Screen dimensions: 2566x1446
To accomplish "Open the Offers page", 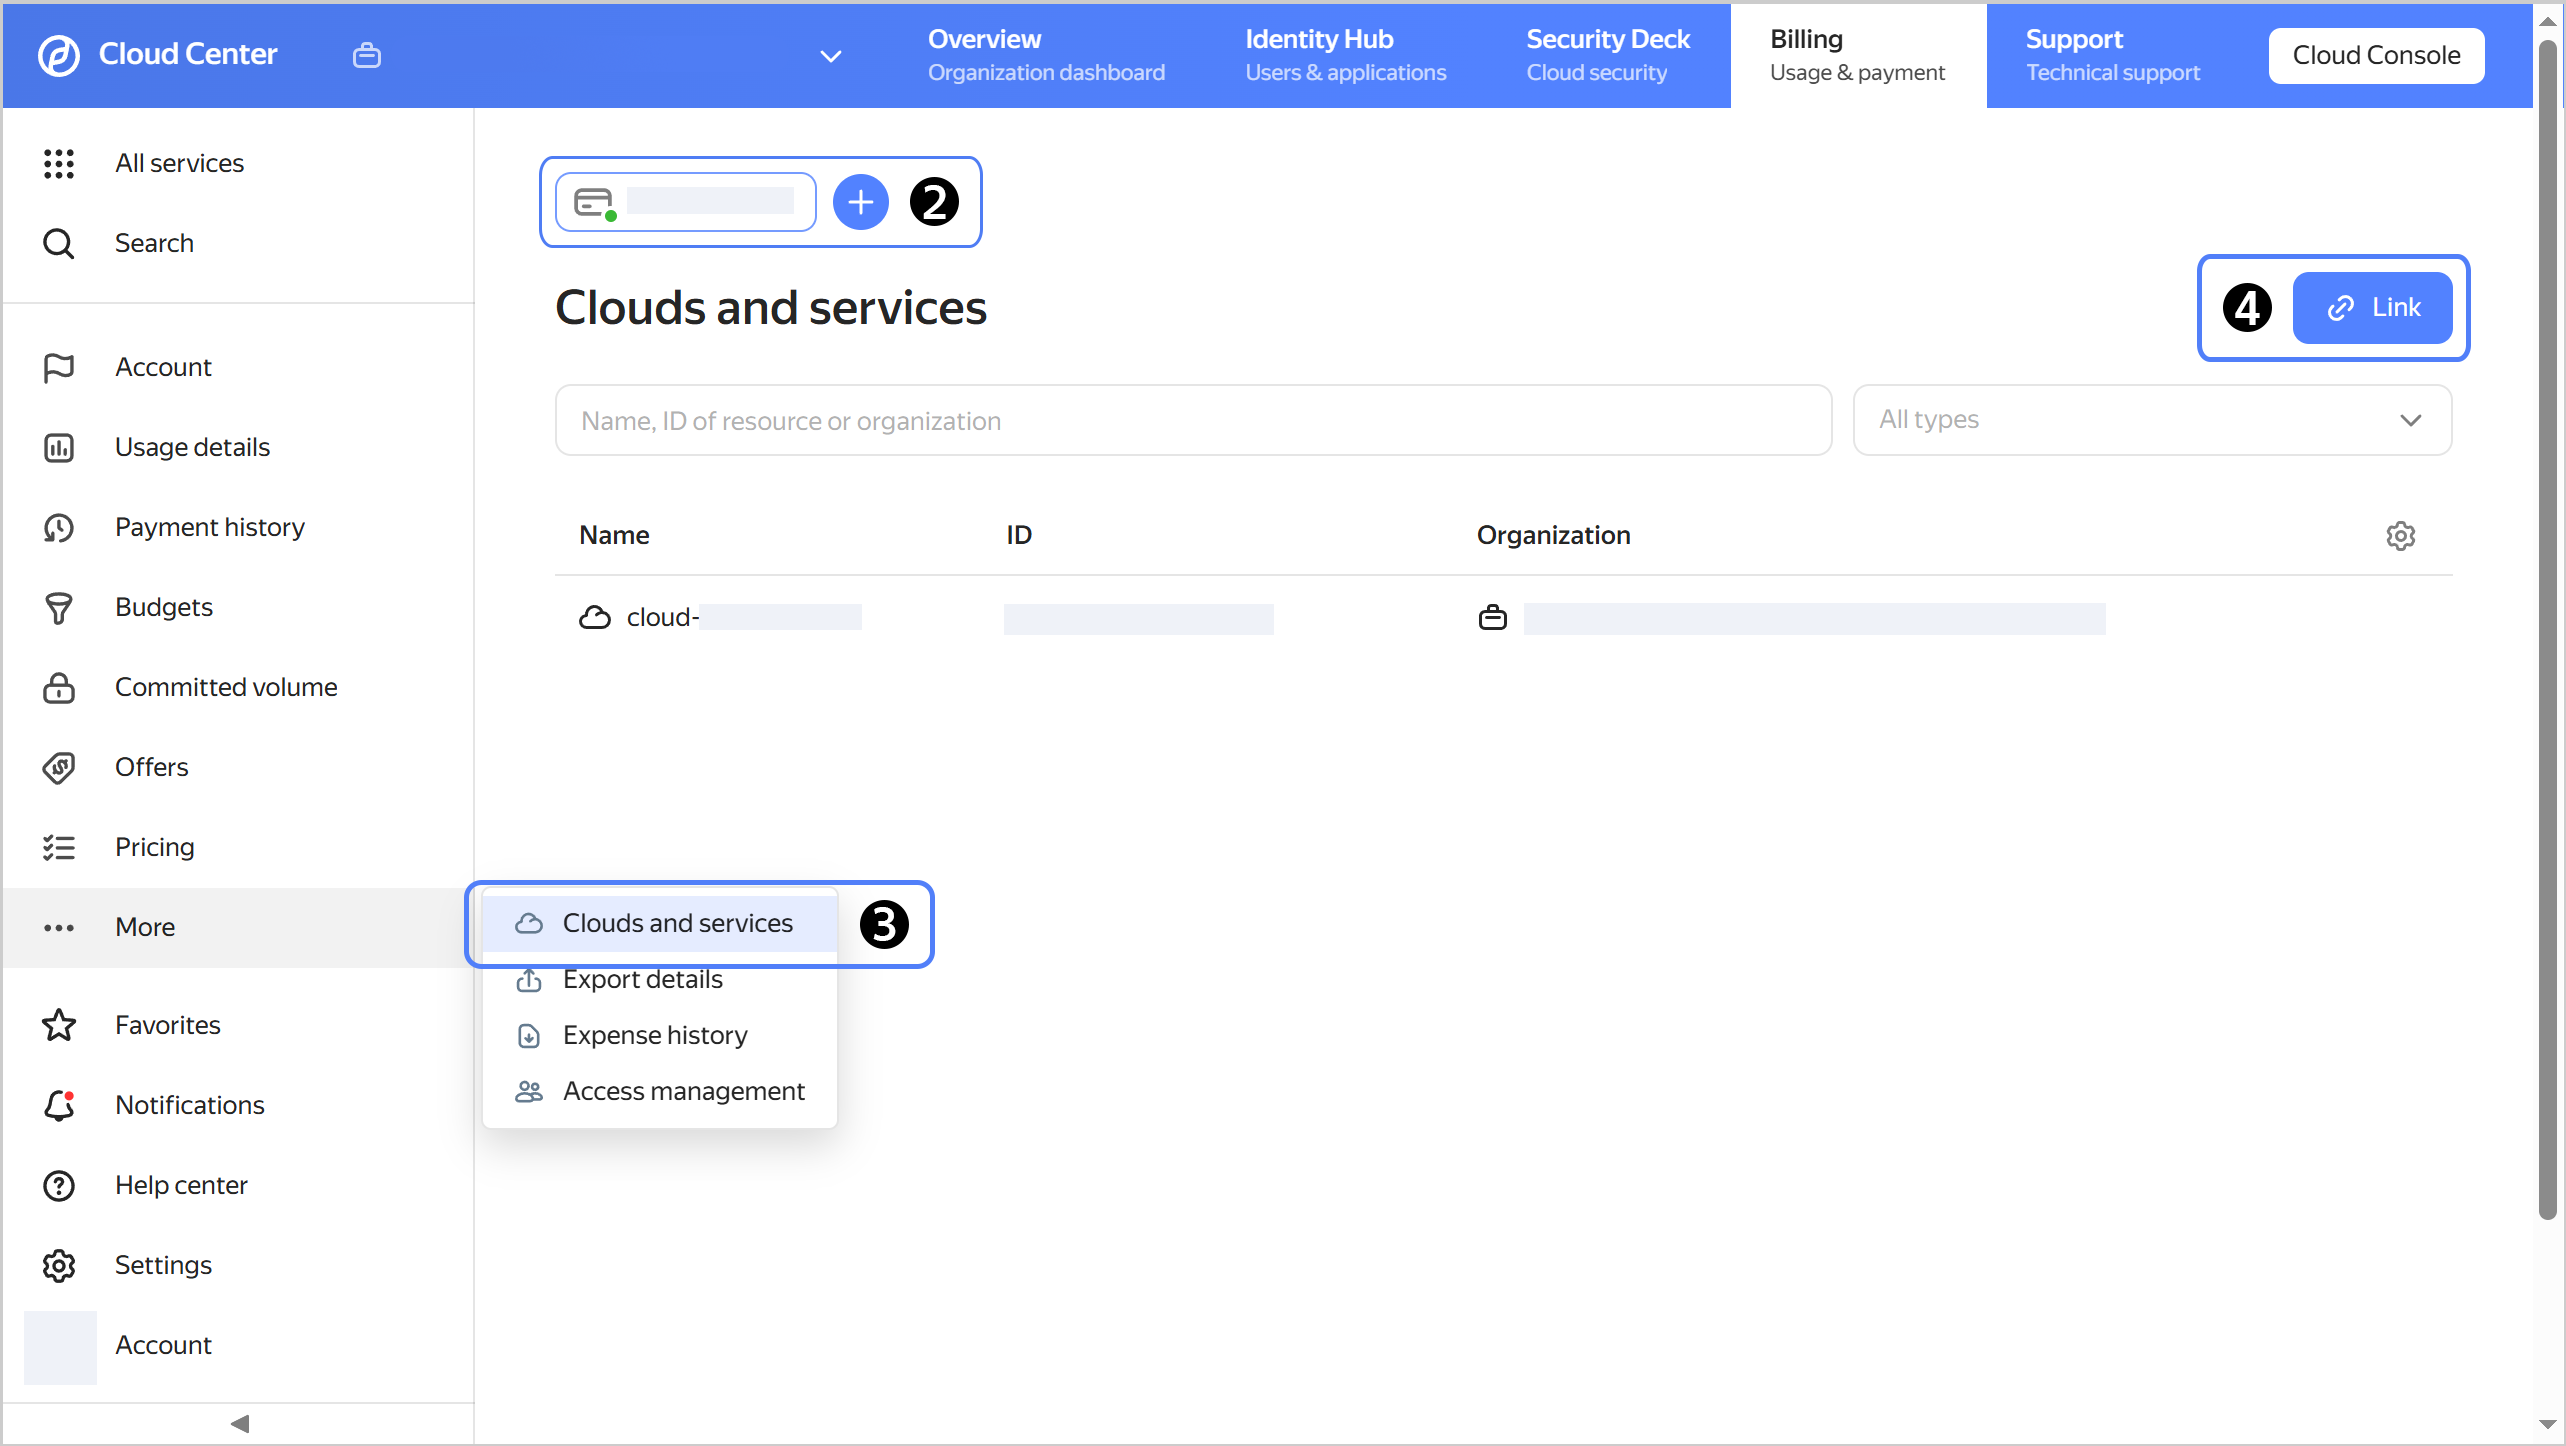I will (x=151, y=767).
